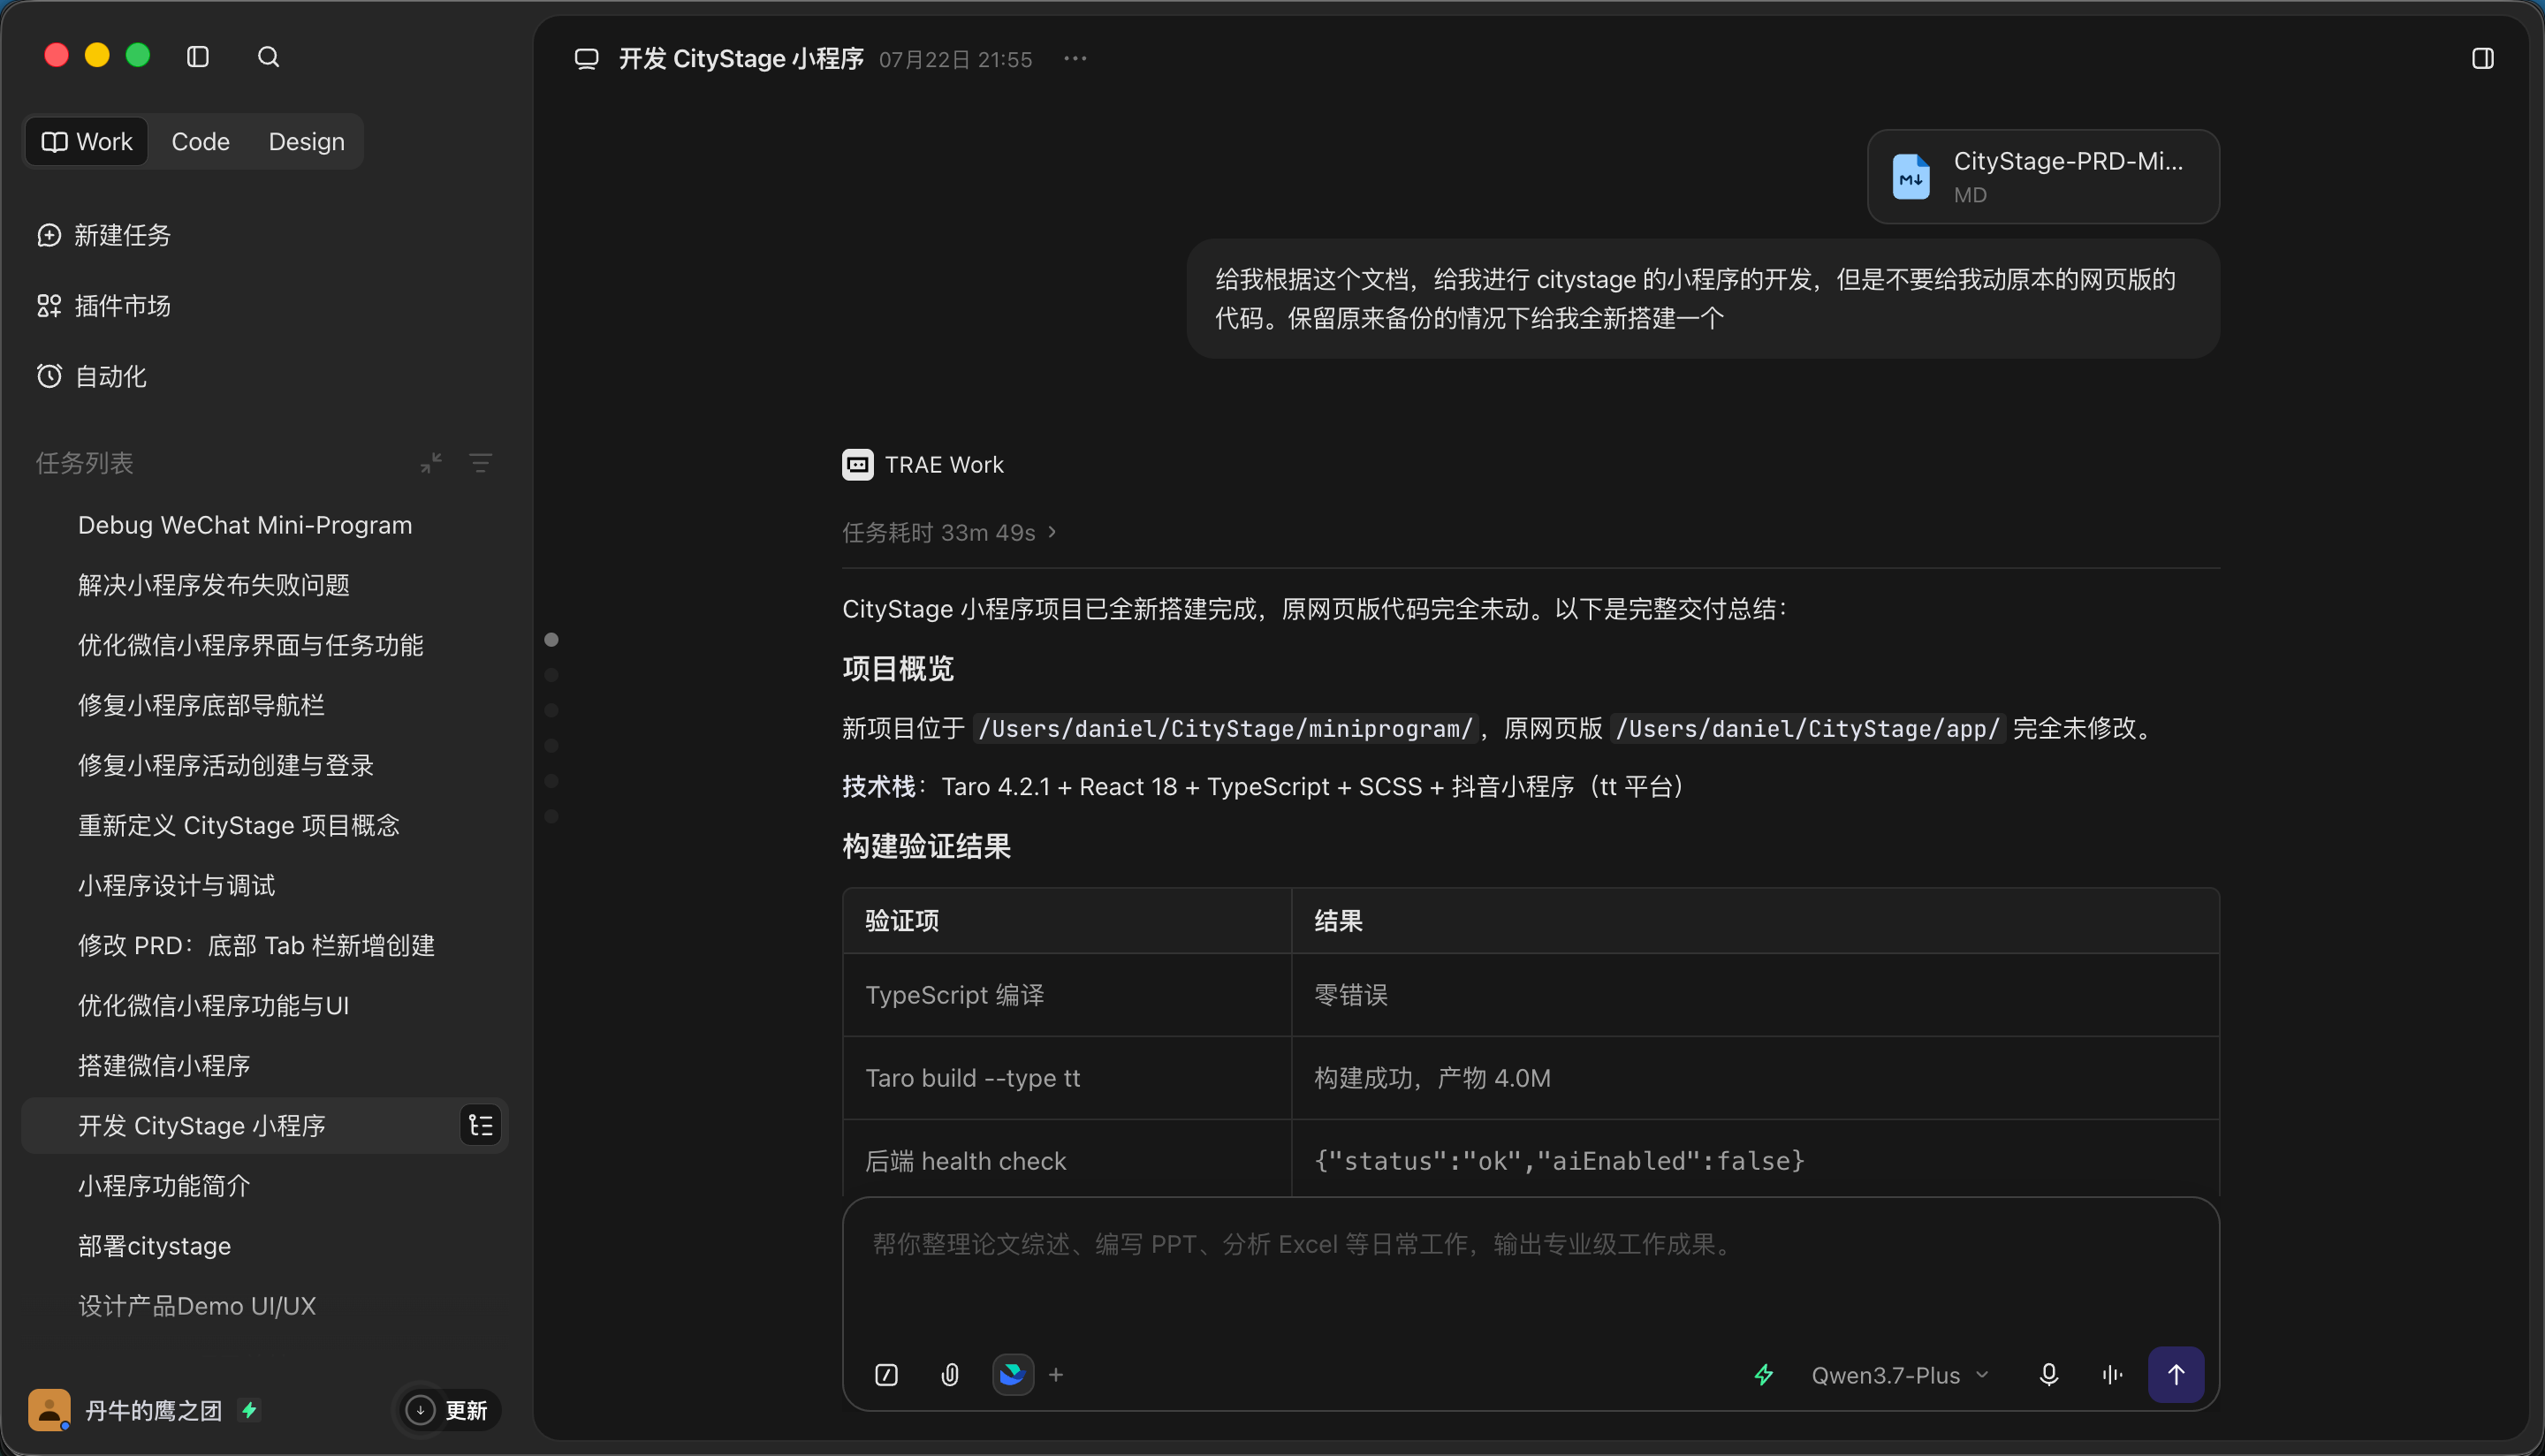Open the 自动化 automation page

pyautogui.click(x=92, y=377)
